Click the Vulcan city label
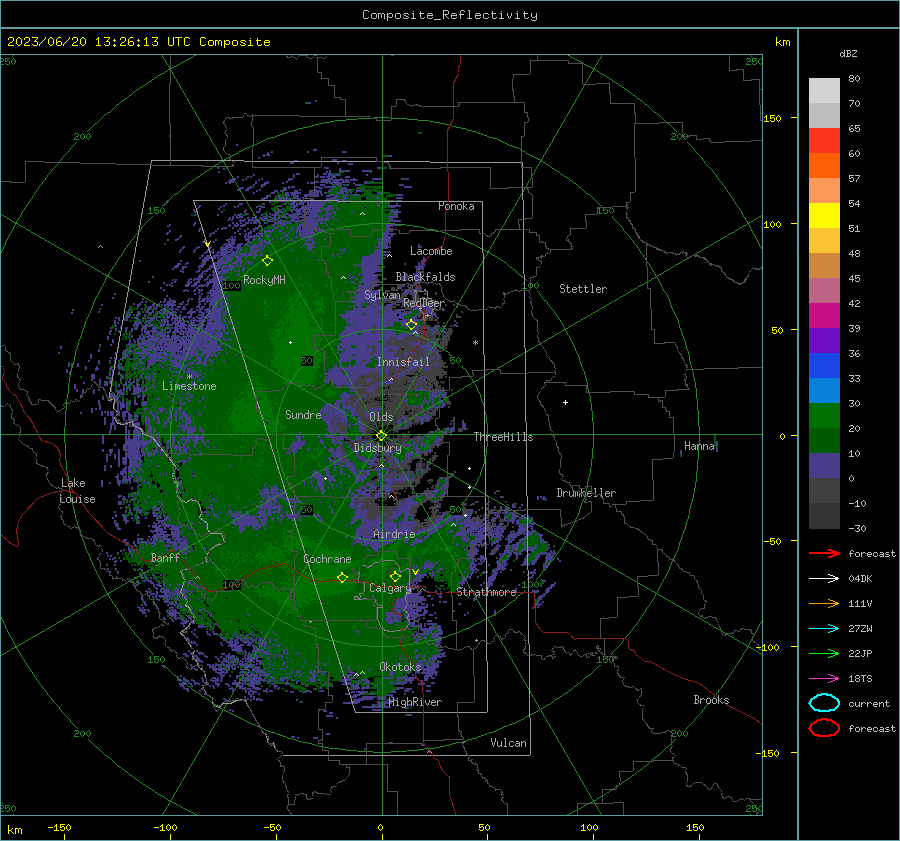 [x=508, y=743]
